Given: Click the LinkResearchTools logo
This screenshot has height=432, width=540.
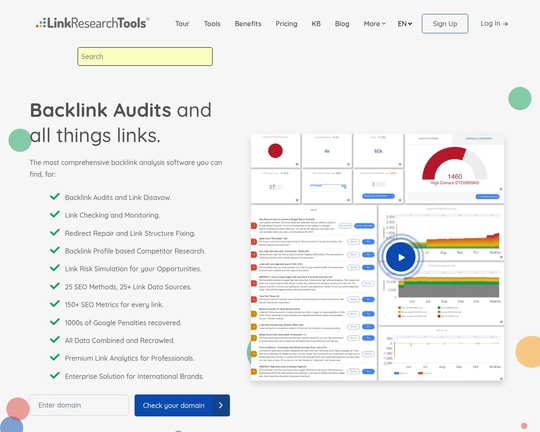Looking at the screenshot, I should point(93,23).
